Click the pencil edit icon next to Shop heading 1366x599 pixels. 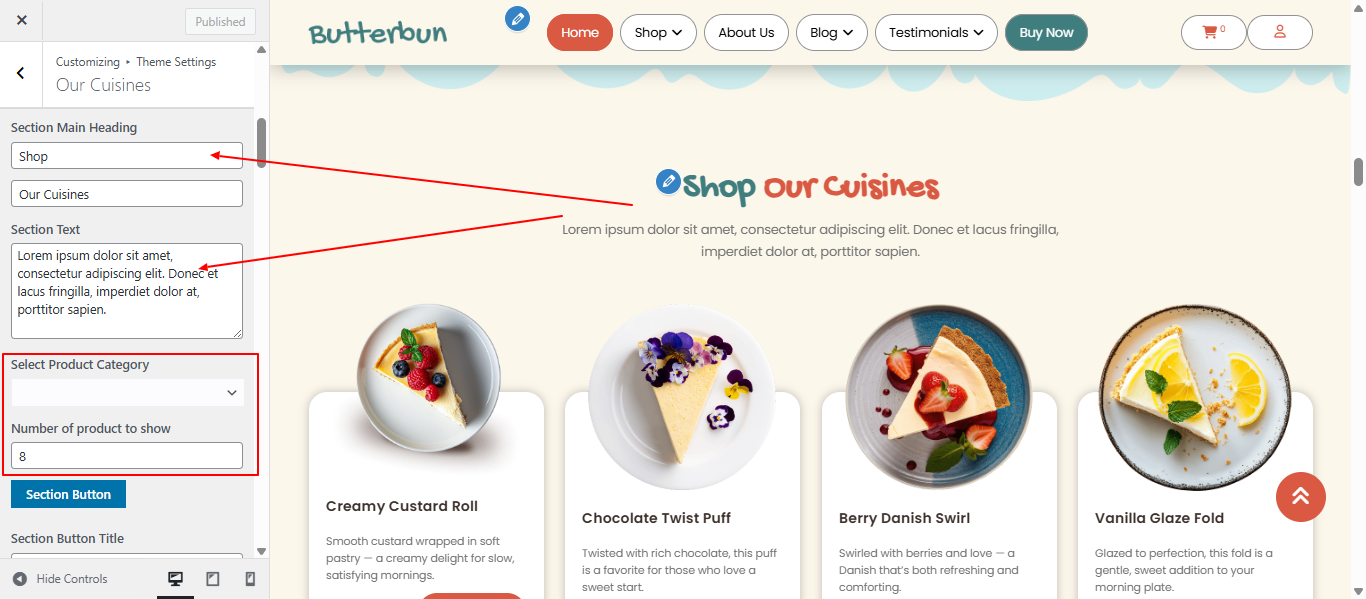click(668, 181)
